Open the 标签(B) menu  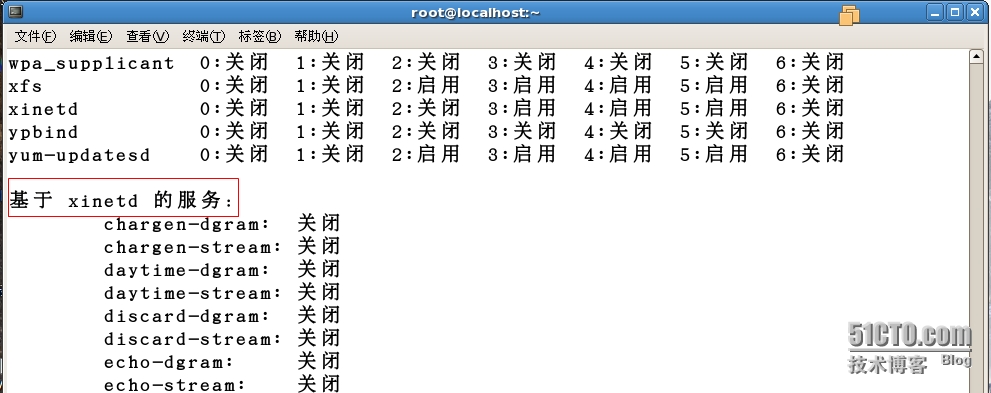point(259,36)
